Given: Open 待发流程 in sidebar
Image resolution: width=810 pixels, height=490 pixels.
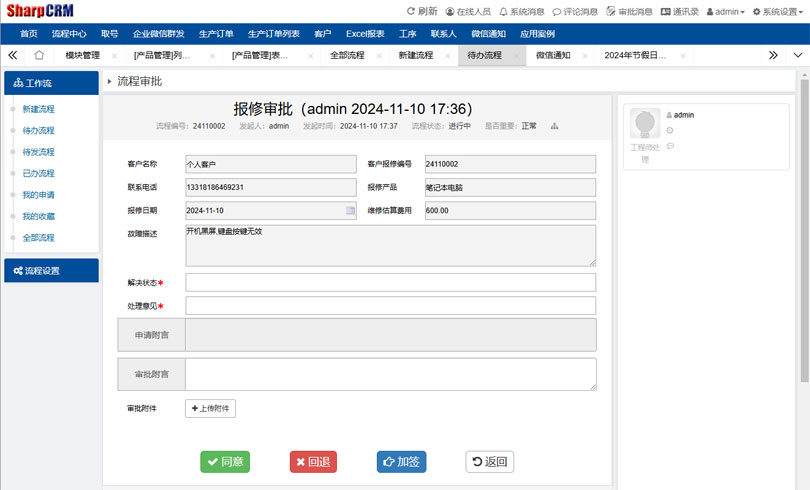Looking at the screenshot, I should pyautogui.click(x=38, y=152).
